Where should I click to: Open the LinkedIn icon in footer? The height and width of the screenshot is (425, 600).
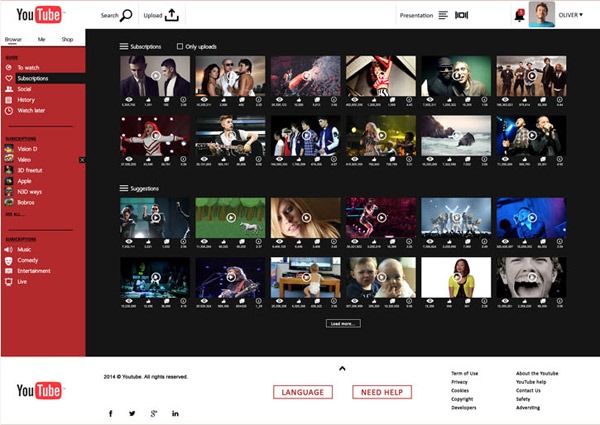(175, 413)
